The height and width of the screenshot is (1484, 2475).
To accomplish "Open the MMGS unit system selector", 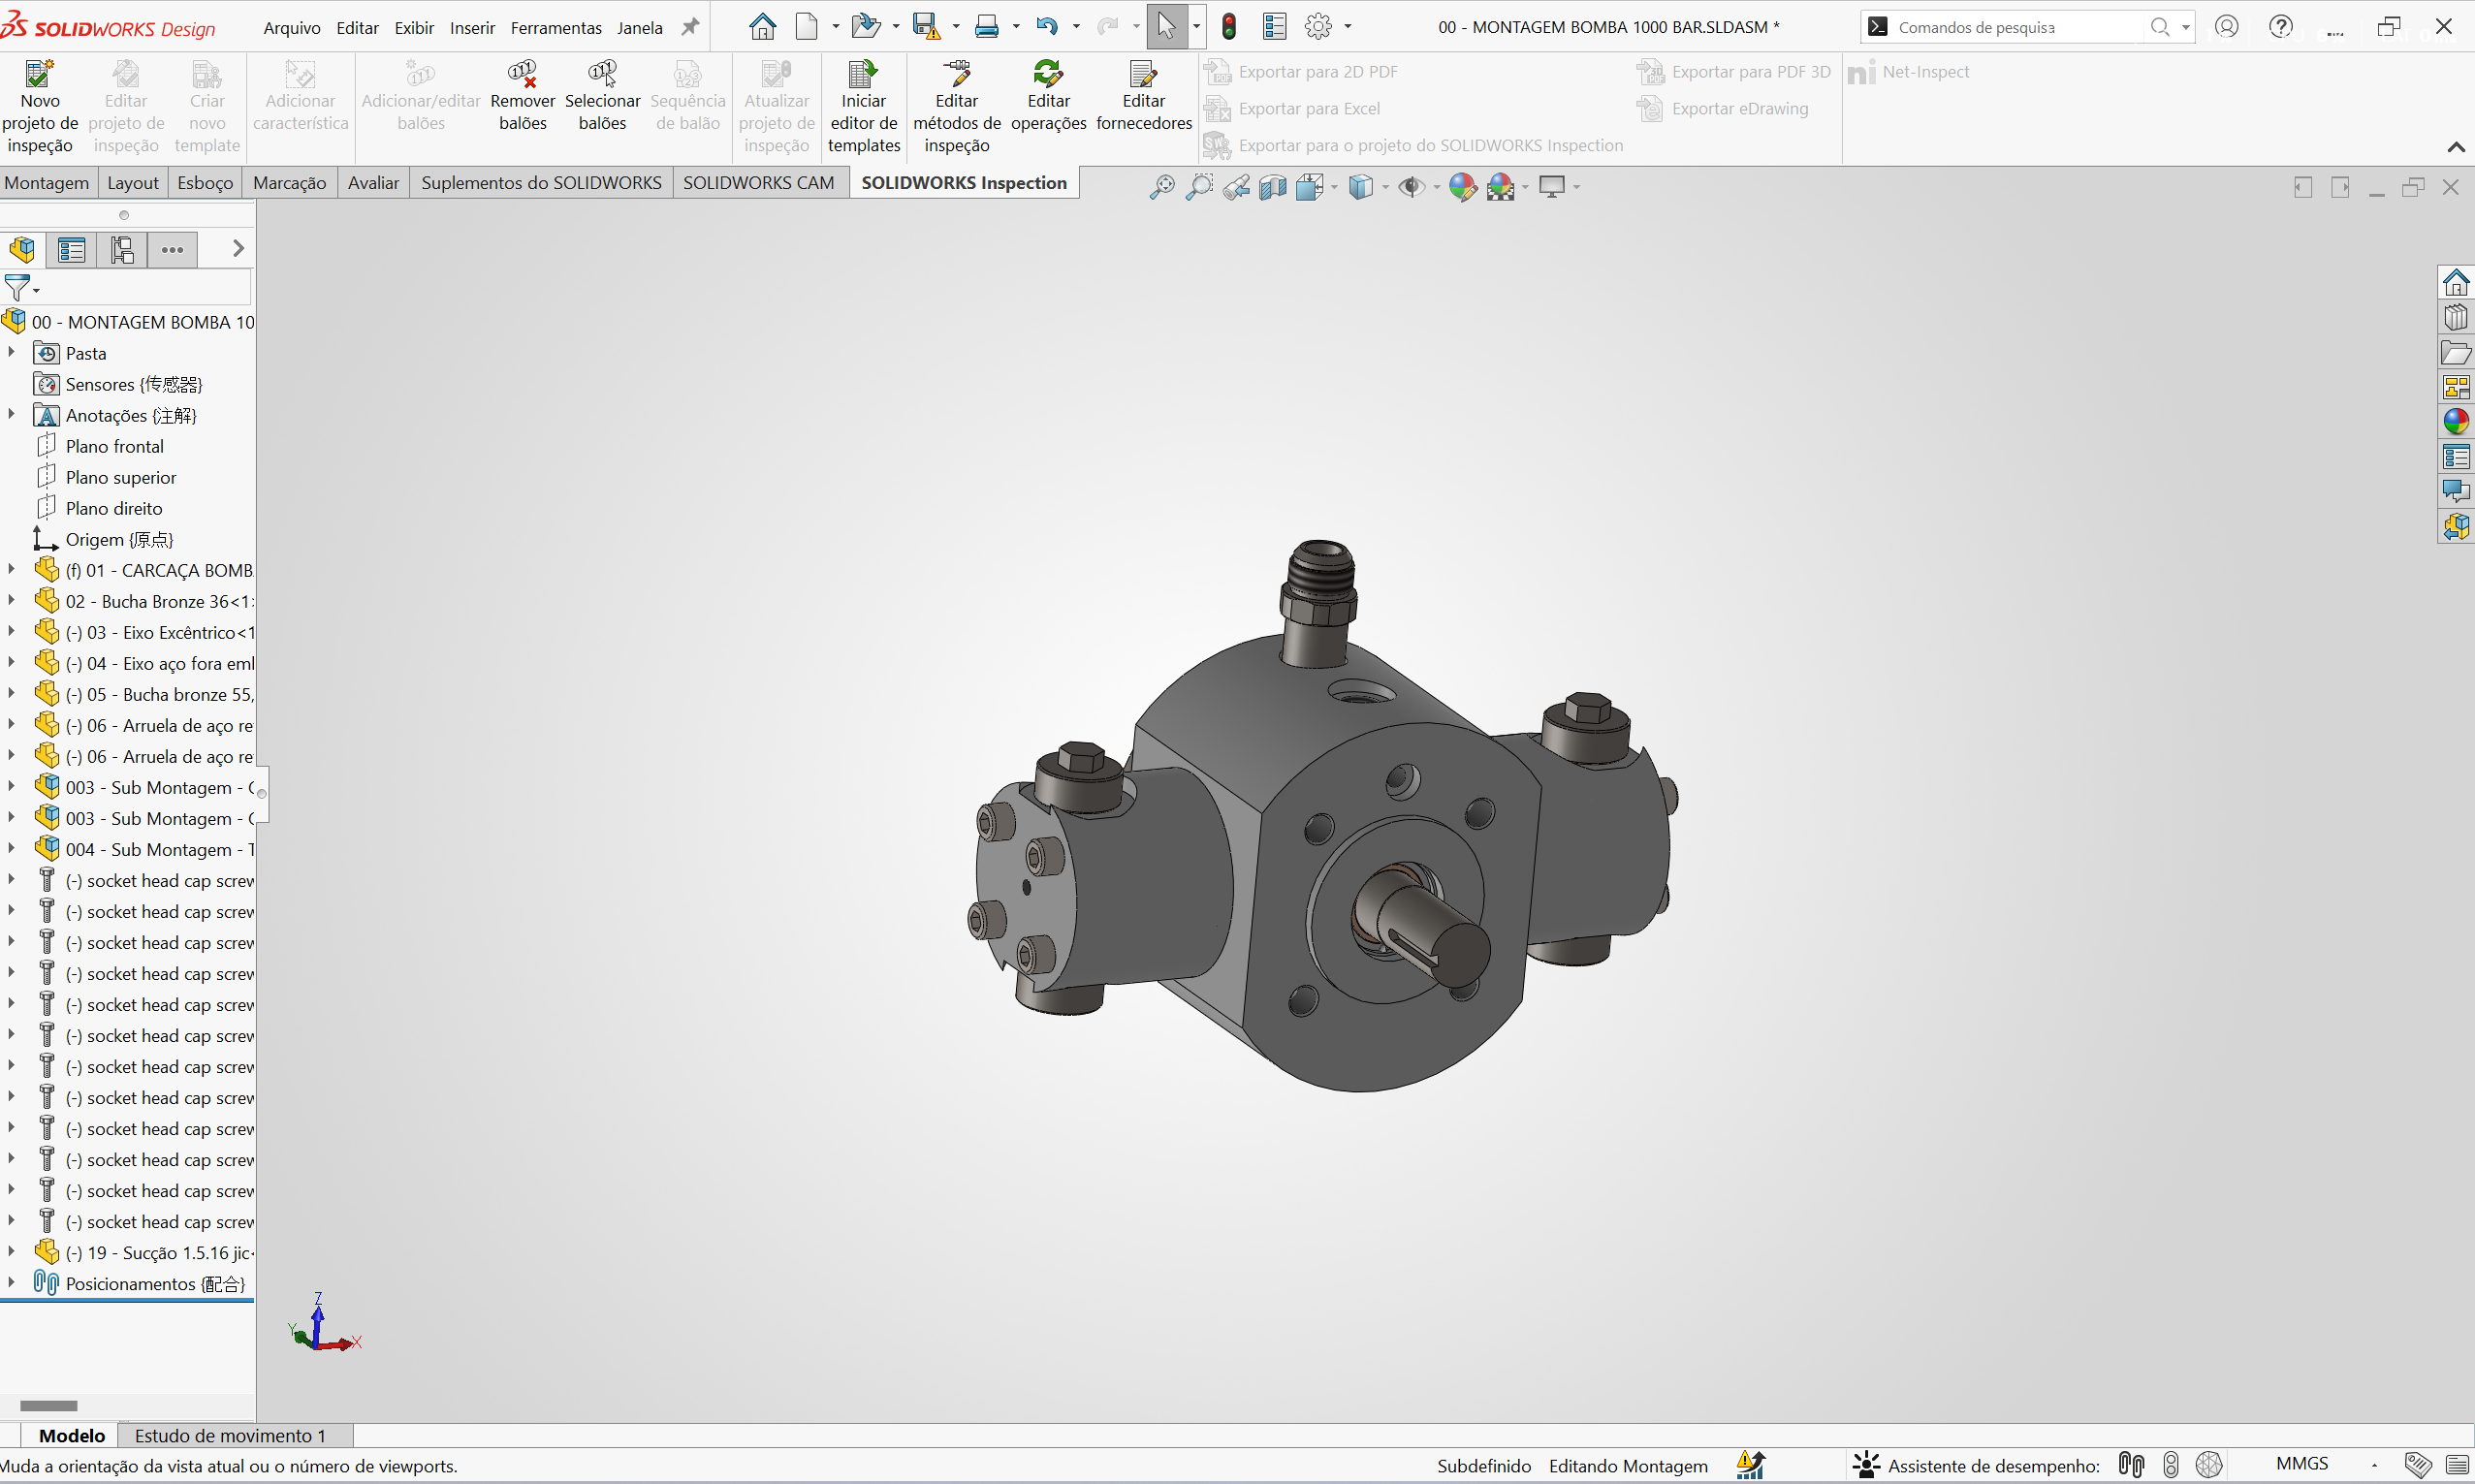I will [x=2302, y=1464].
